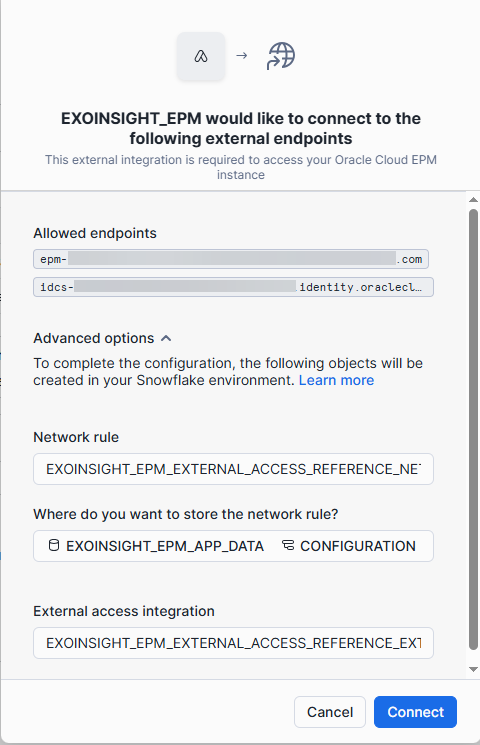Click into the External access integration field
This screenshot has height=745, width=480.
pyautogui.click(x=233, y=643)
